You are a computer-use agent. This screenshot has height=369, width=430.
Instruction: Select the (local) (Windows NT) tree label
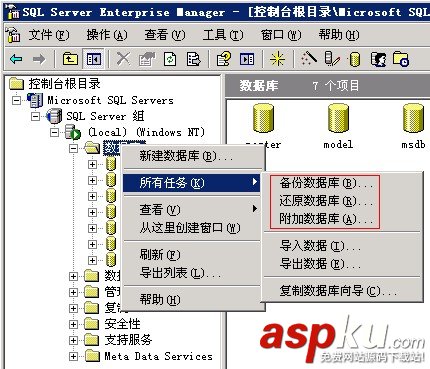[146, 132]
